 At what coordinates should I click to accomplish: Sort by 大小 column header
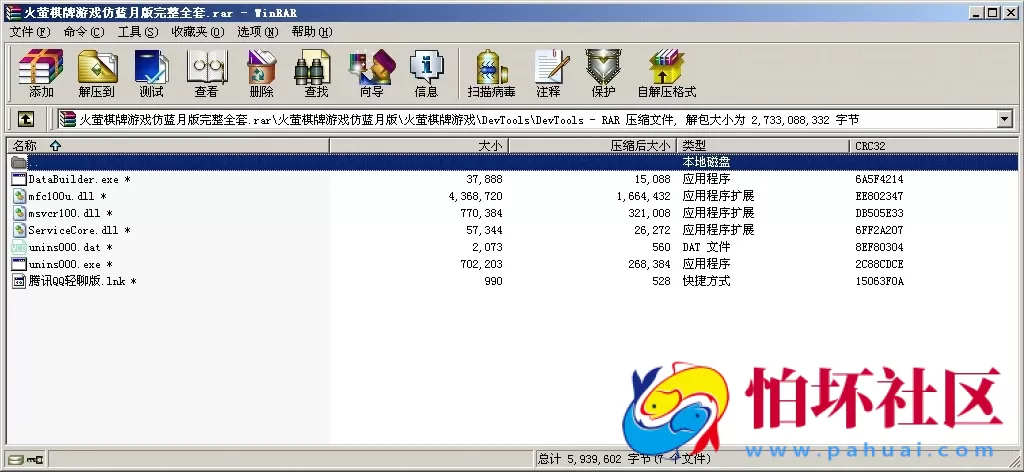click(419, 145)
